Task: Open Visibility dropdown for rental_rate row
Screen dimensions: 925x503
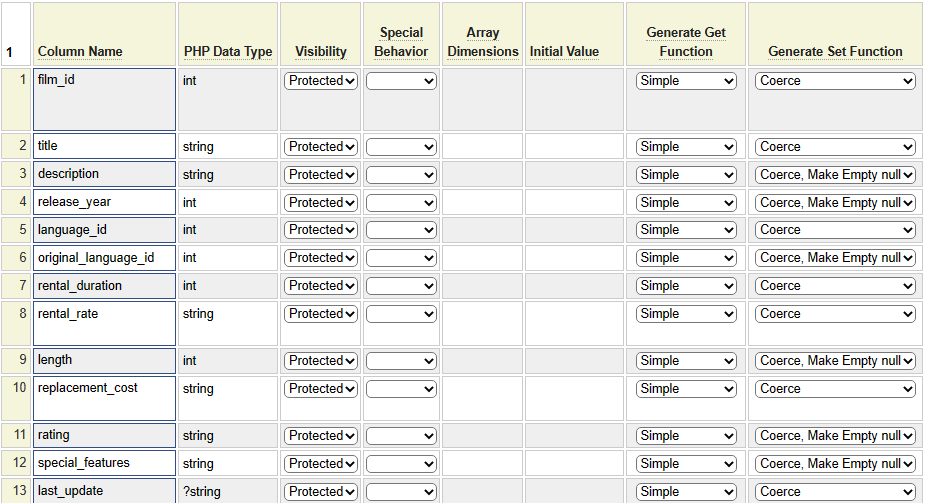Action: coord(321,314)
